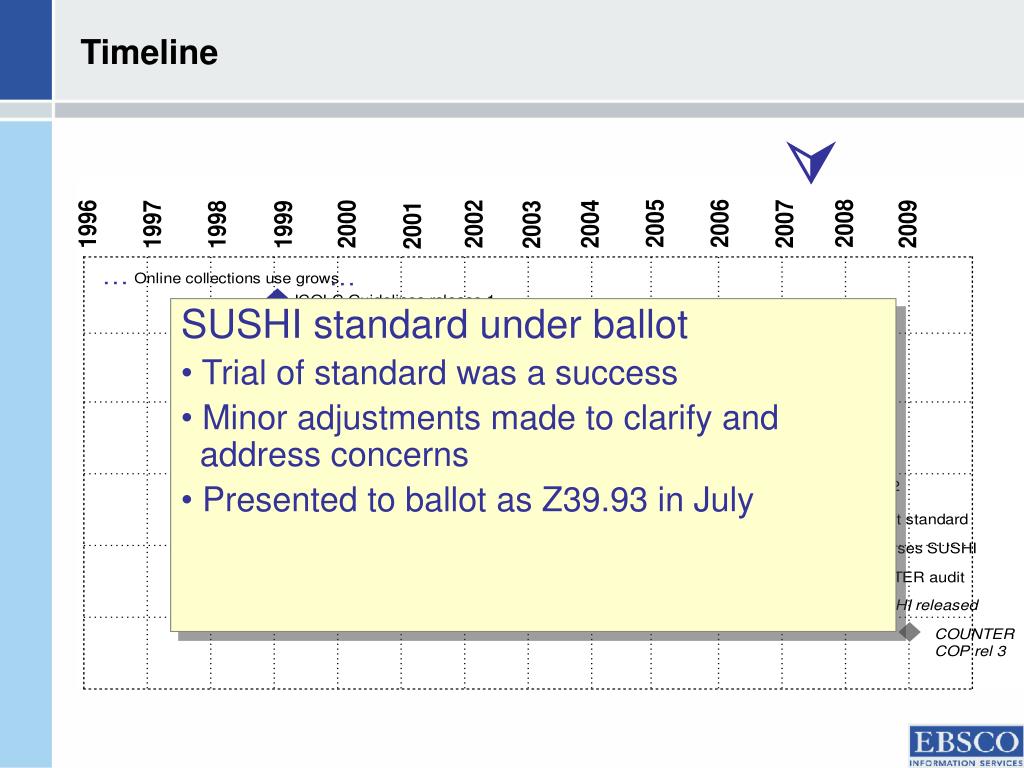
Task: Select the 2007 year label
Action: tap(785, 223)
